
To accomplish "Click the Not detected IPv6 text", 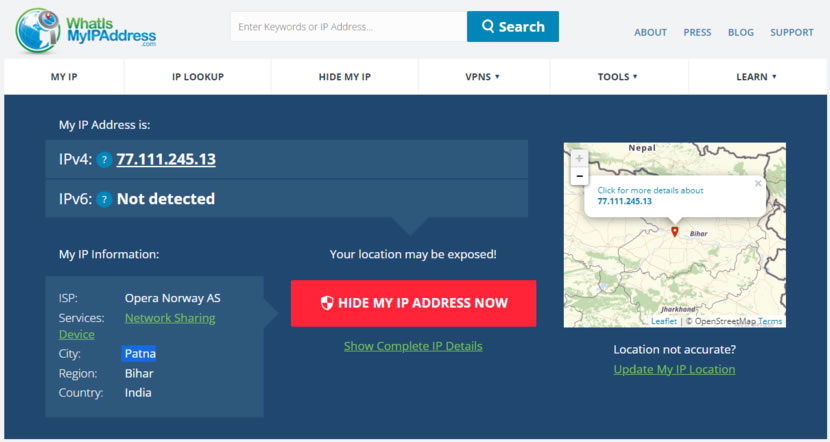I will [166, 199].
